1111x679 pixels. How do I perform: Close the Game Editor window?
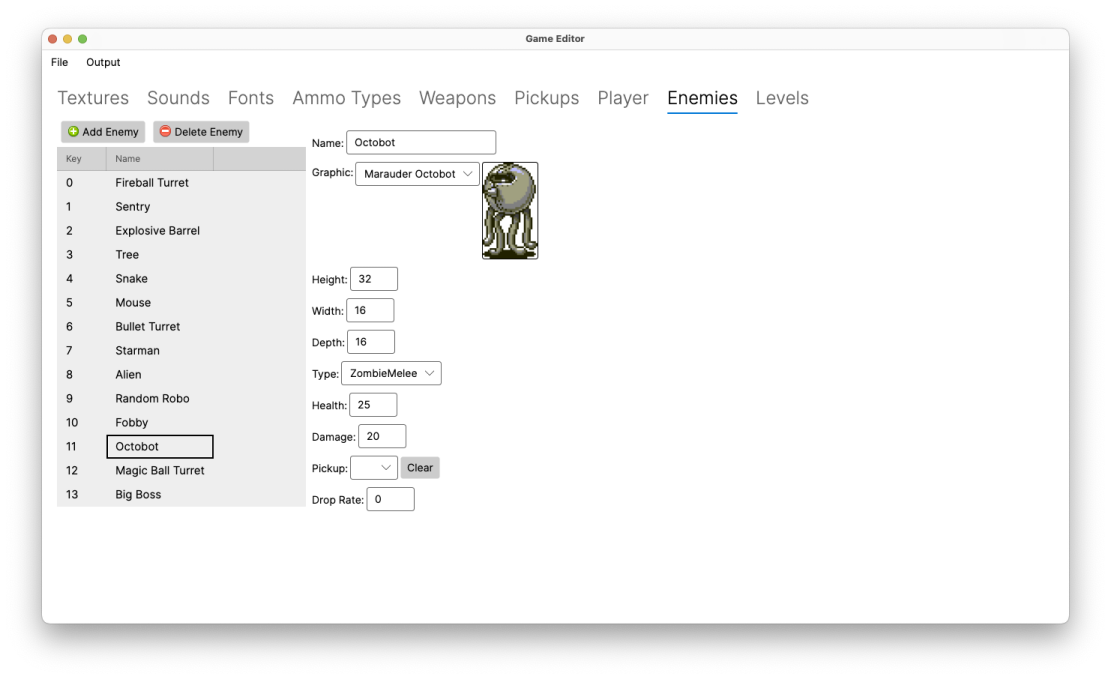[x=52, y=39]
